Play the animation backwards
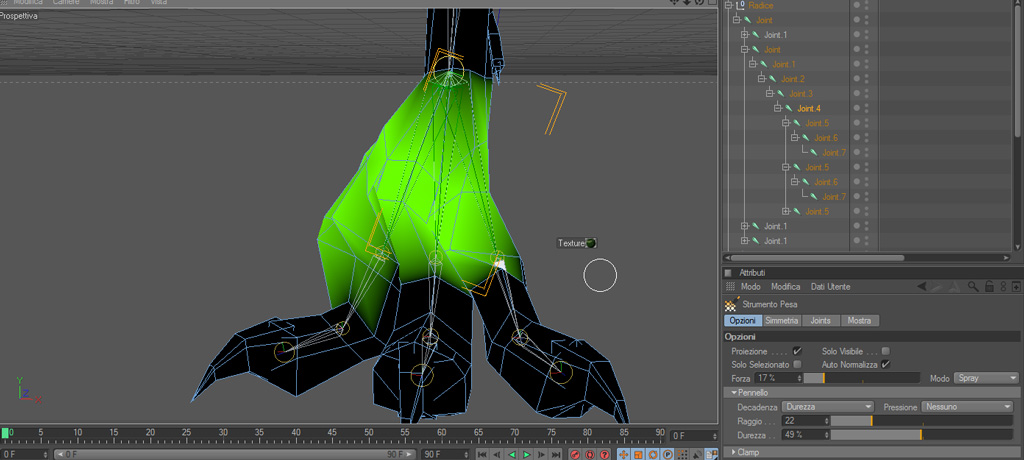The width and height of the screenshot is (1024, 460). click(512, 454)
